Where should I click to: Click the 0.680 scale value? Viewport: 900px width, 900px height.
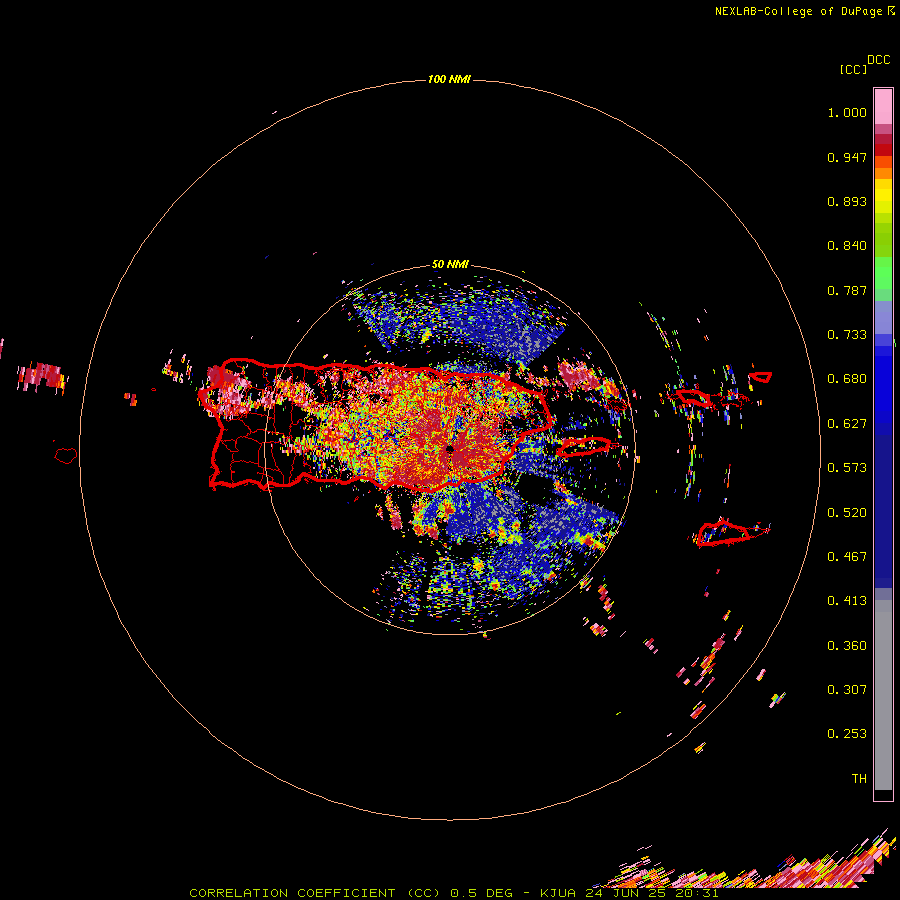847,379
